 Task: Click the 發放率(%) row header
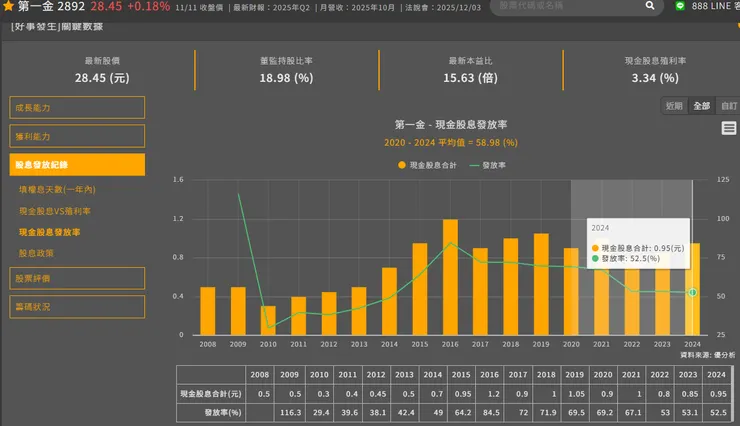tap(211, 412)
